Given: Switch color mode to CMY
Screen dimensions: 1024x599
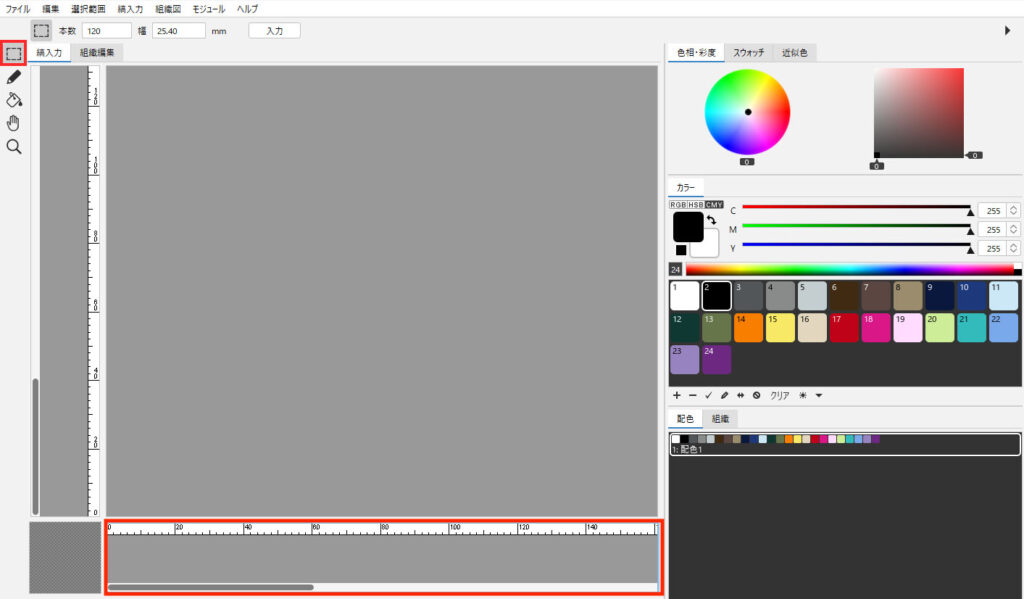Looking at the screenshot, I should click(714, 204).
